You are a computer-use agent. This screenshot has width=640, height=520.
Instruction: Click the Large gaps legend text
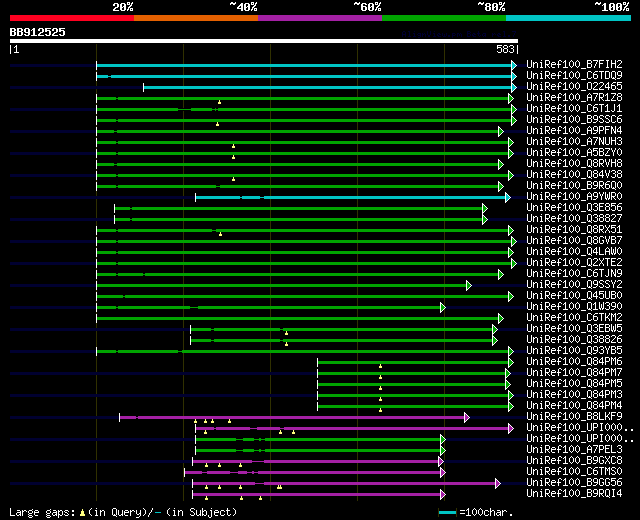(x=123, y=512)
